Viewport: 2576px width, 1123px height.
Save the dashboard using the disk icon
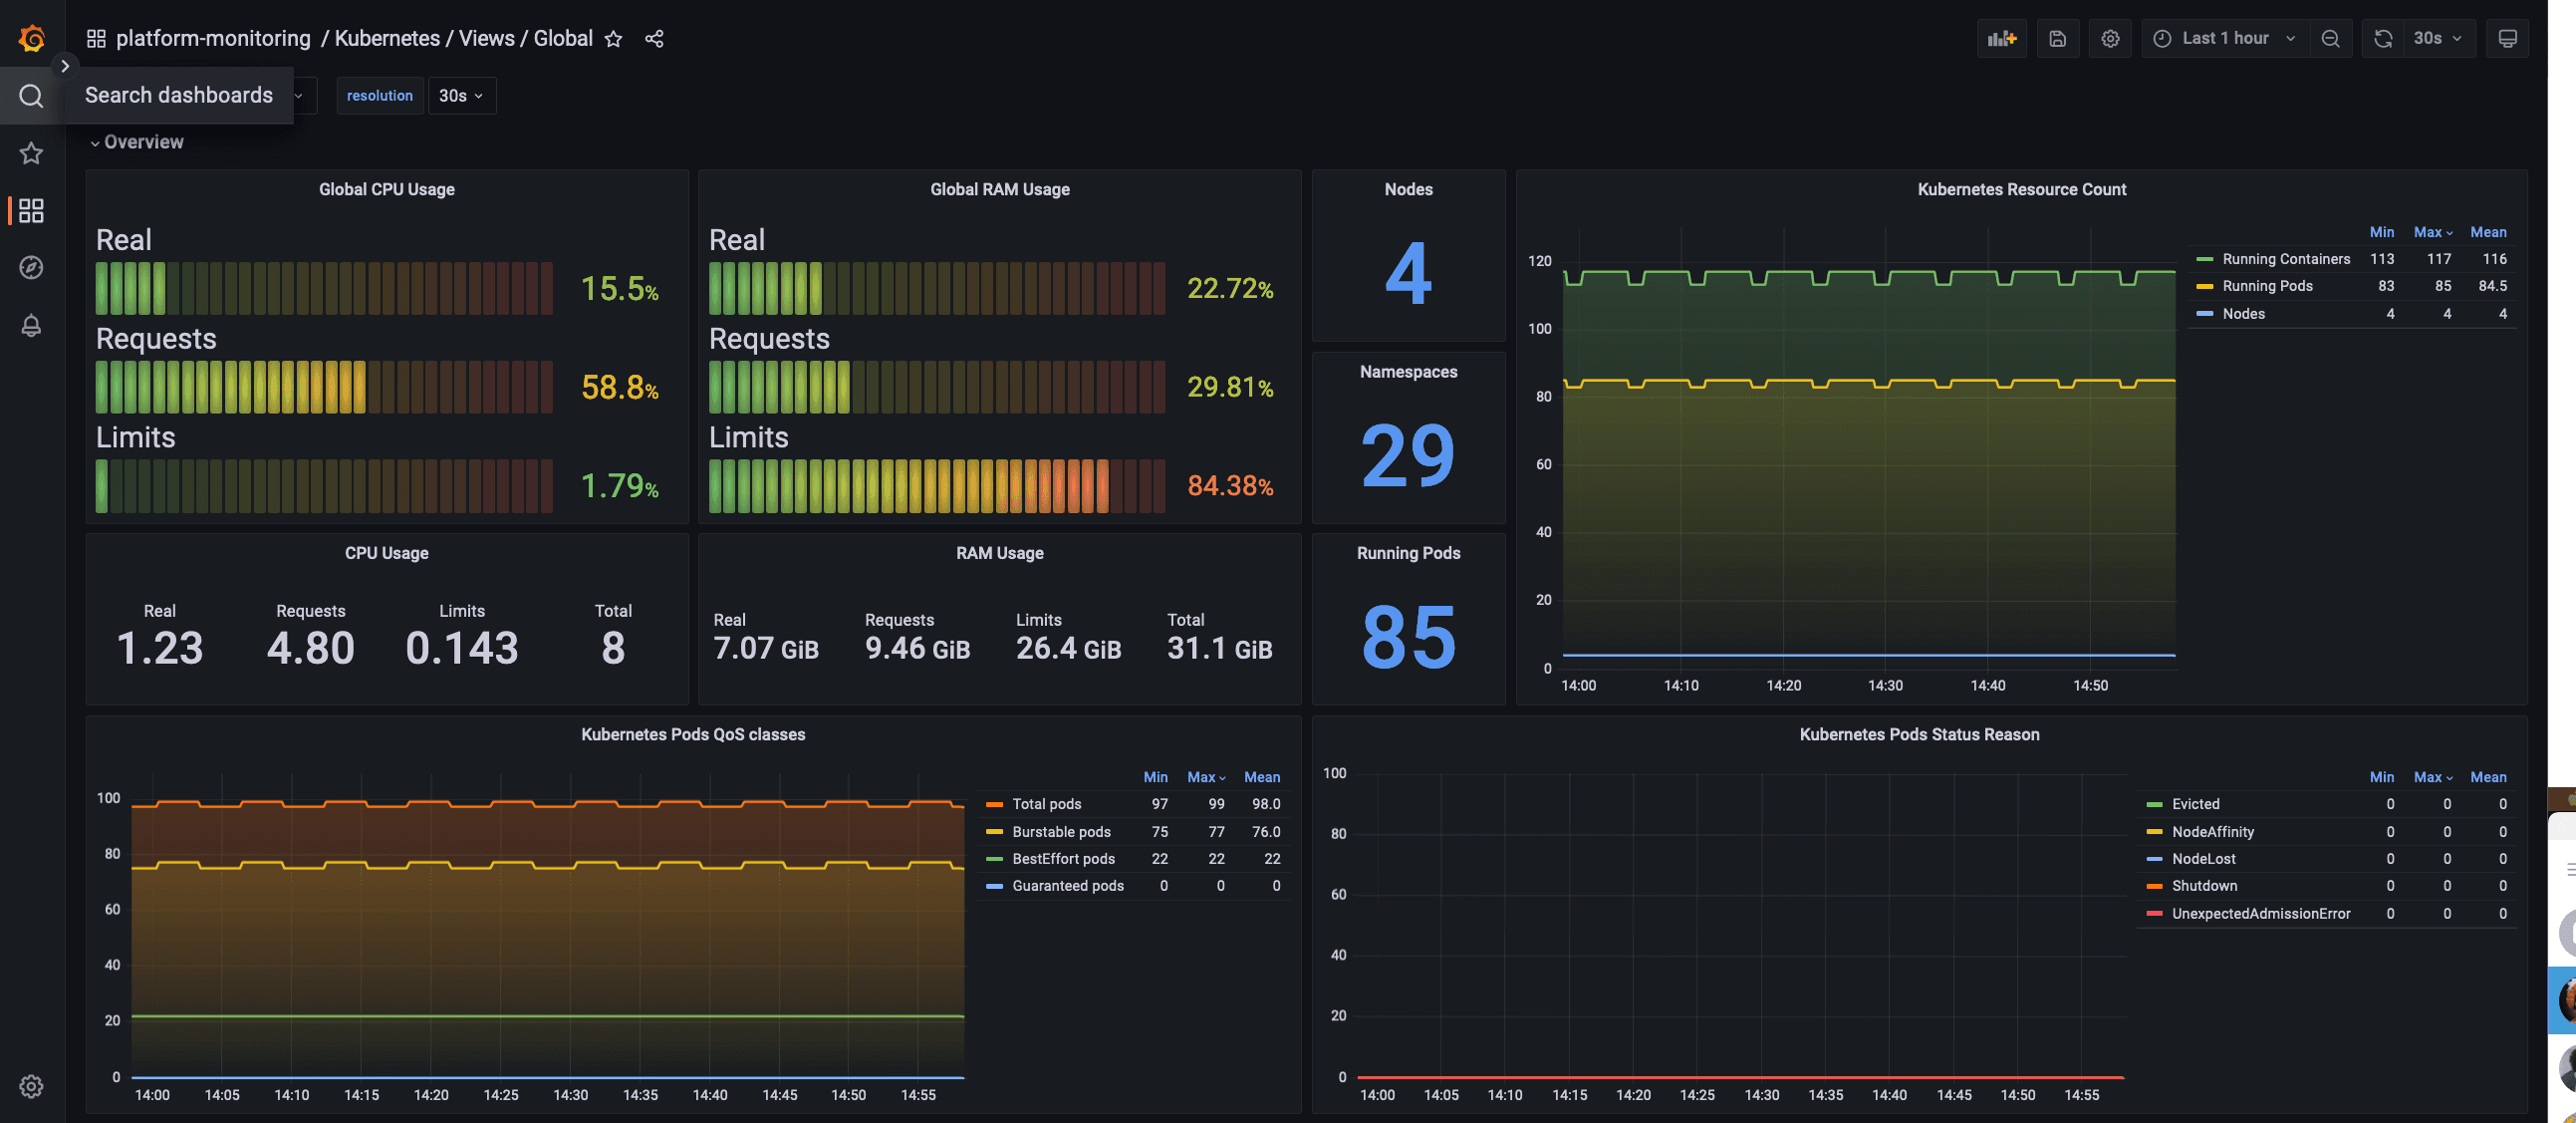click(x=2058, y=38)
